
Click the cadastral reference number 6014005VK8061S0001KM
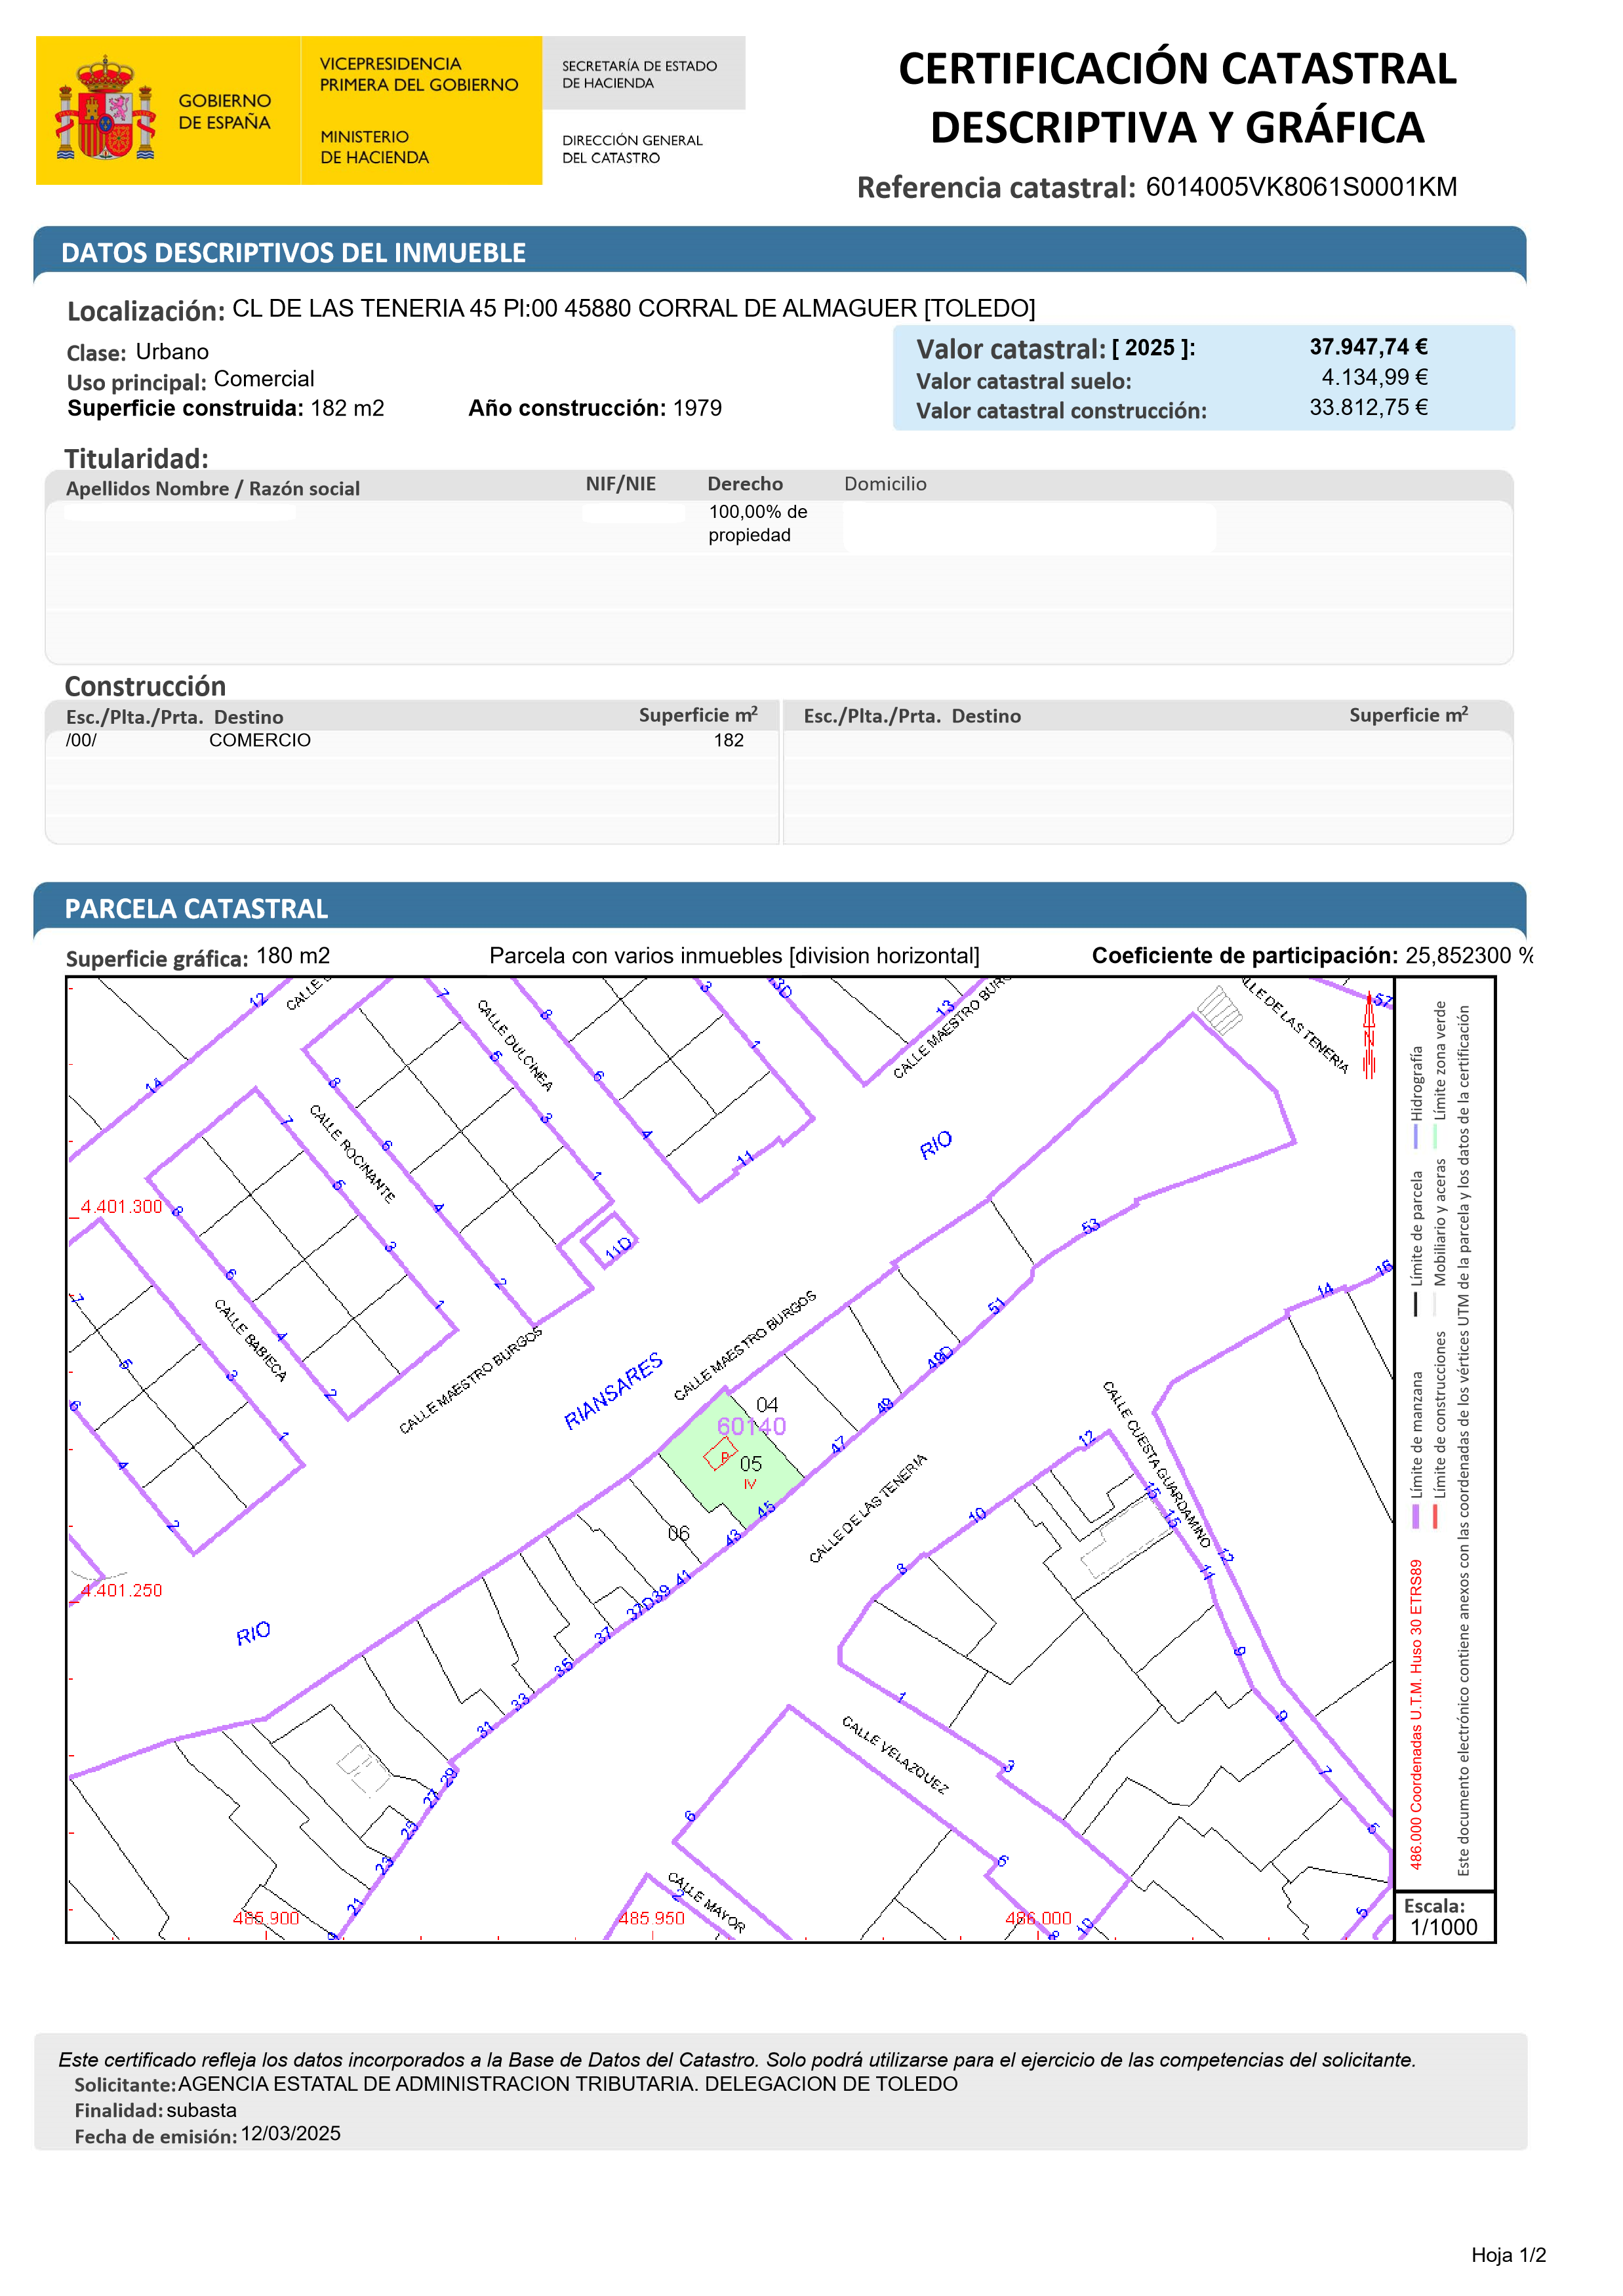click(x=1300, y=187)
